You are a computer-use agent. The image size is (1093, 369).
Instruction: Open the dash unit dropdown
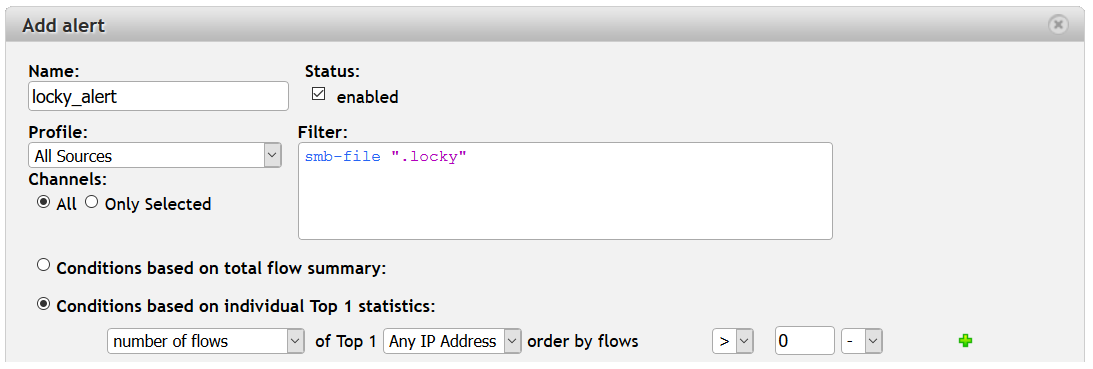click(862, 341)
